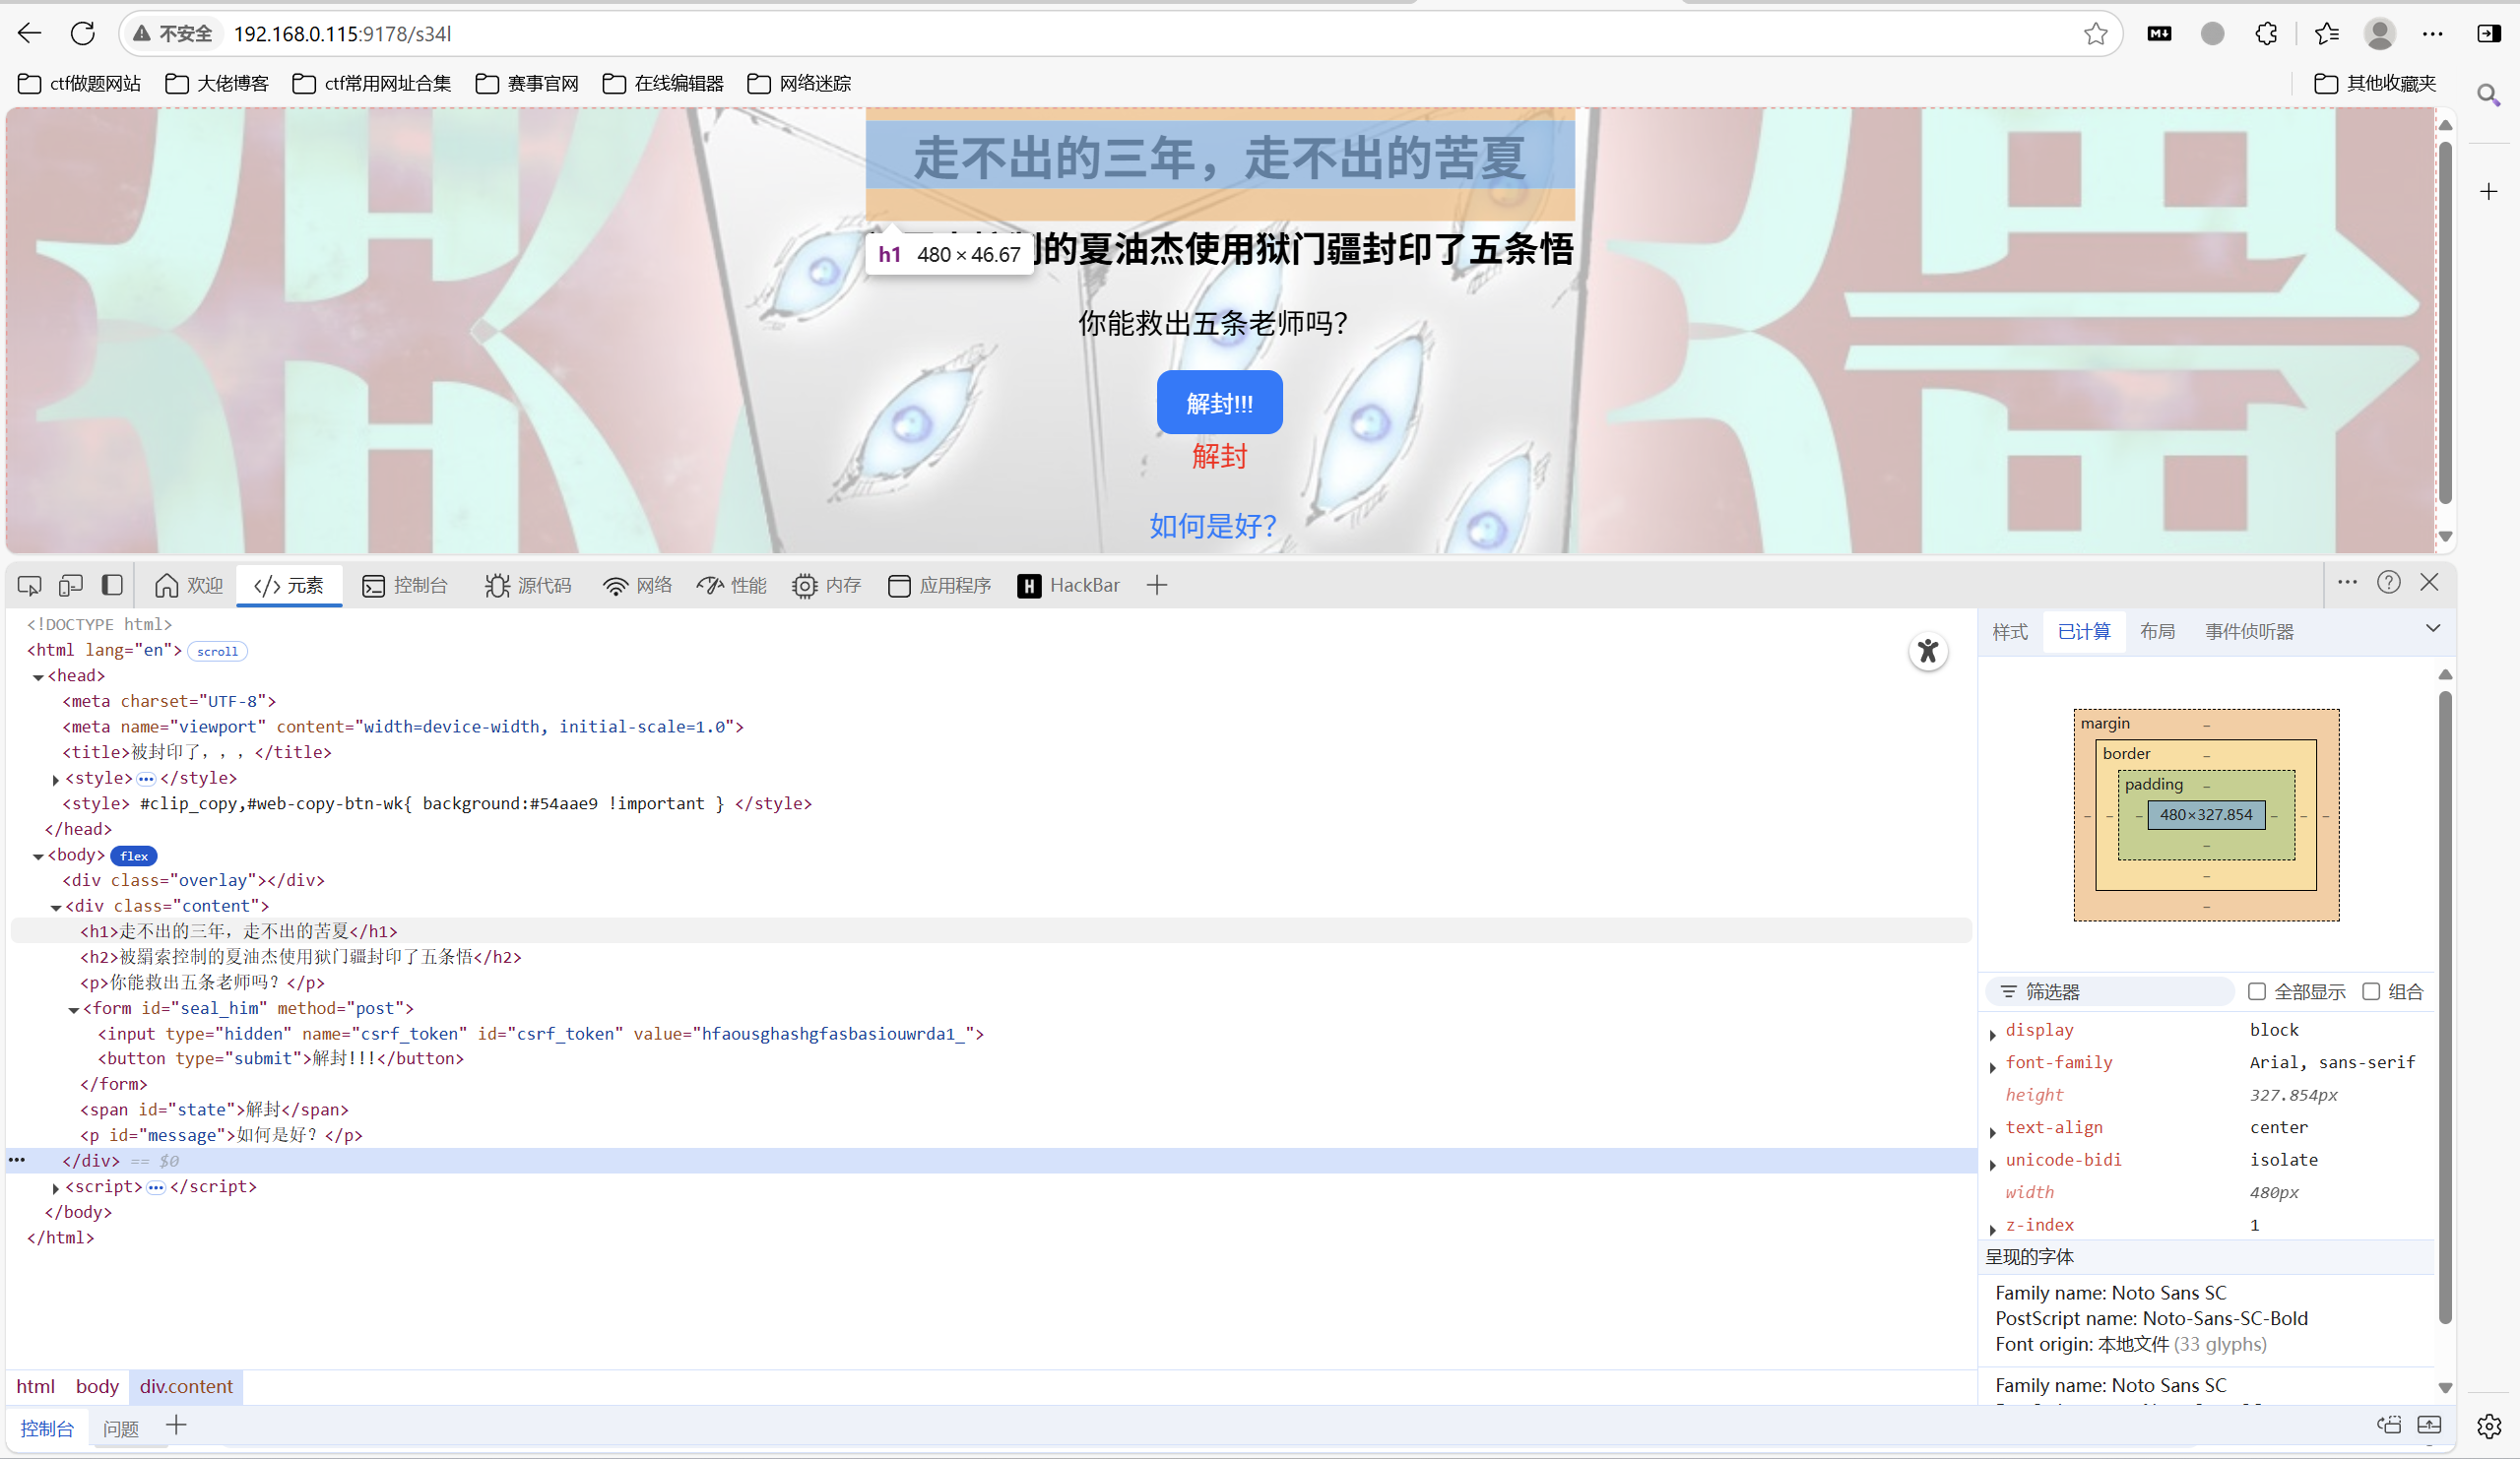Expand the display computed property
Screen dimensions: 2520x1459
(1993, 1034)
